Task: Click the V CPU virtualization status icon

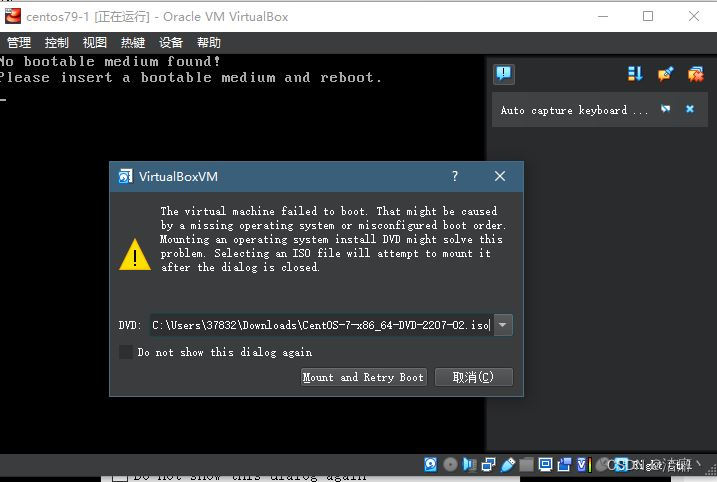Action: [x=582, y=465]
